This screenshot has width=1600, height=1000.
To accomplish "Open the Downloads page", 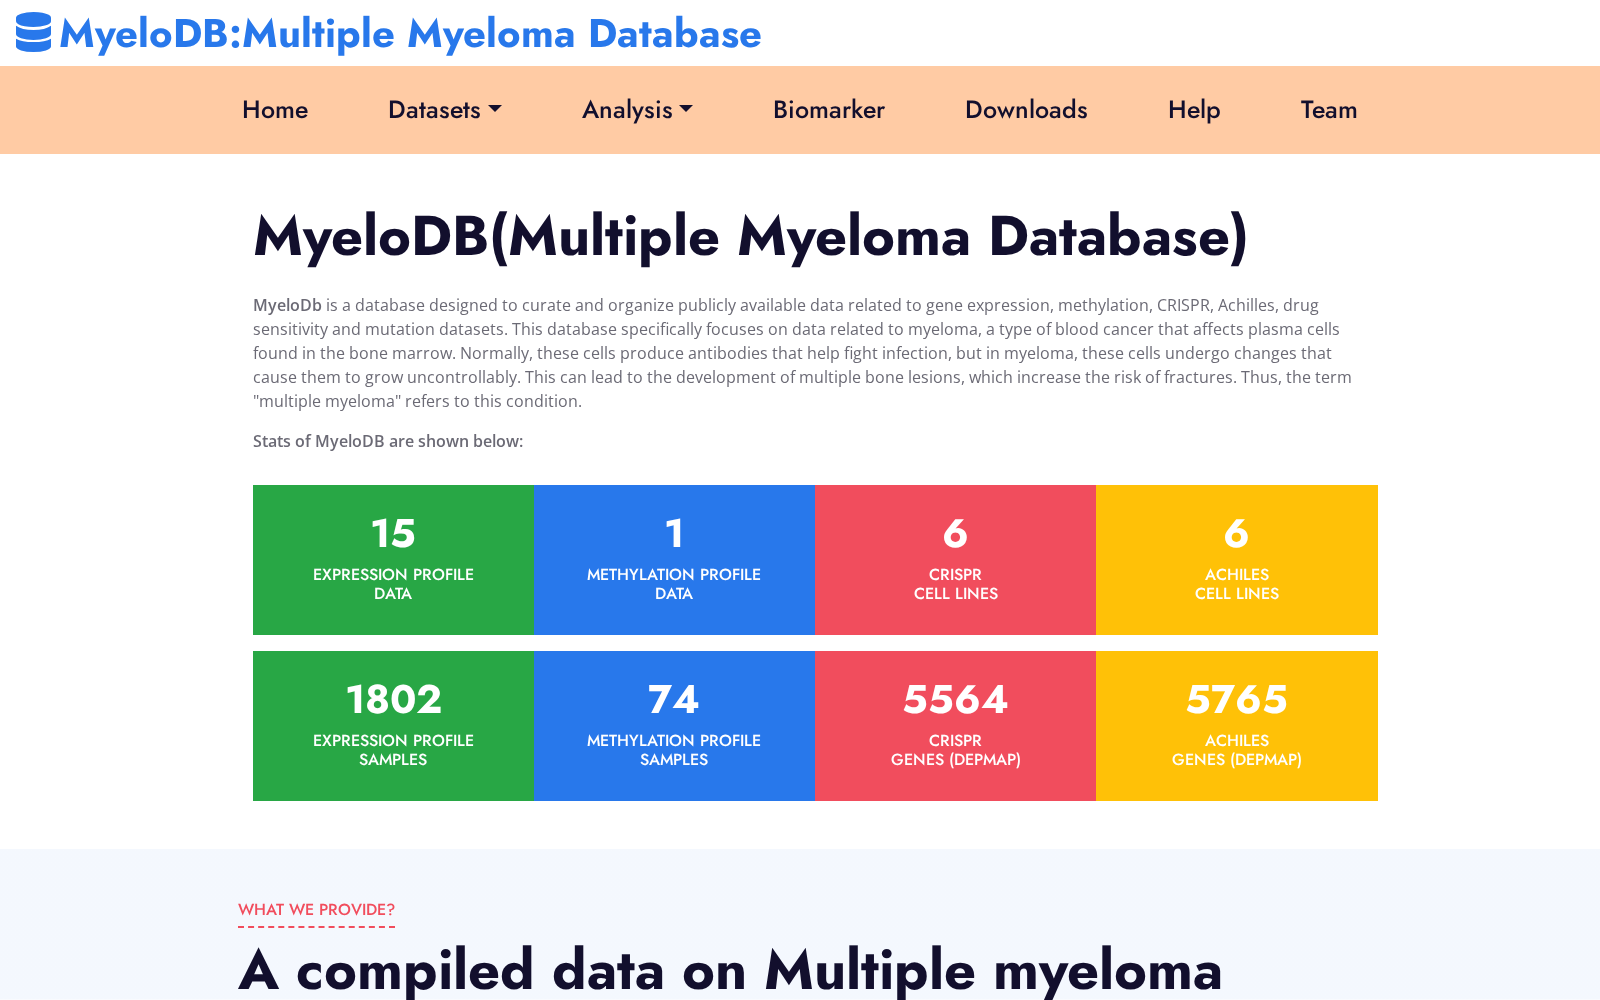I will click(x=1026, y=110).
